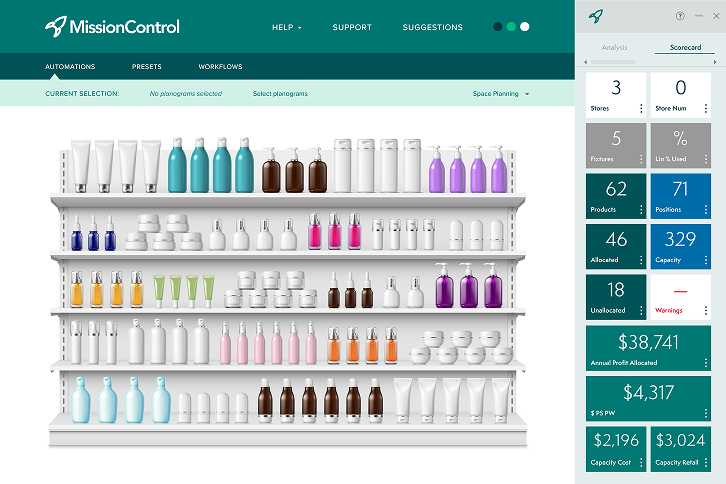Open the Space Planning dropdown
Image resolution: width=726 pixels, height=484 pixels.
(501, 94)
